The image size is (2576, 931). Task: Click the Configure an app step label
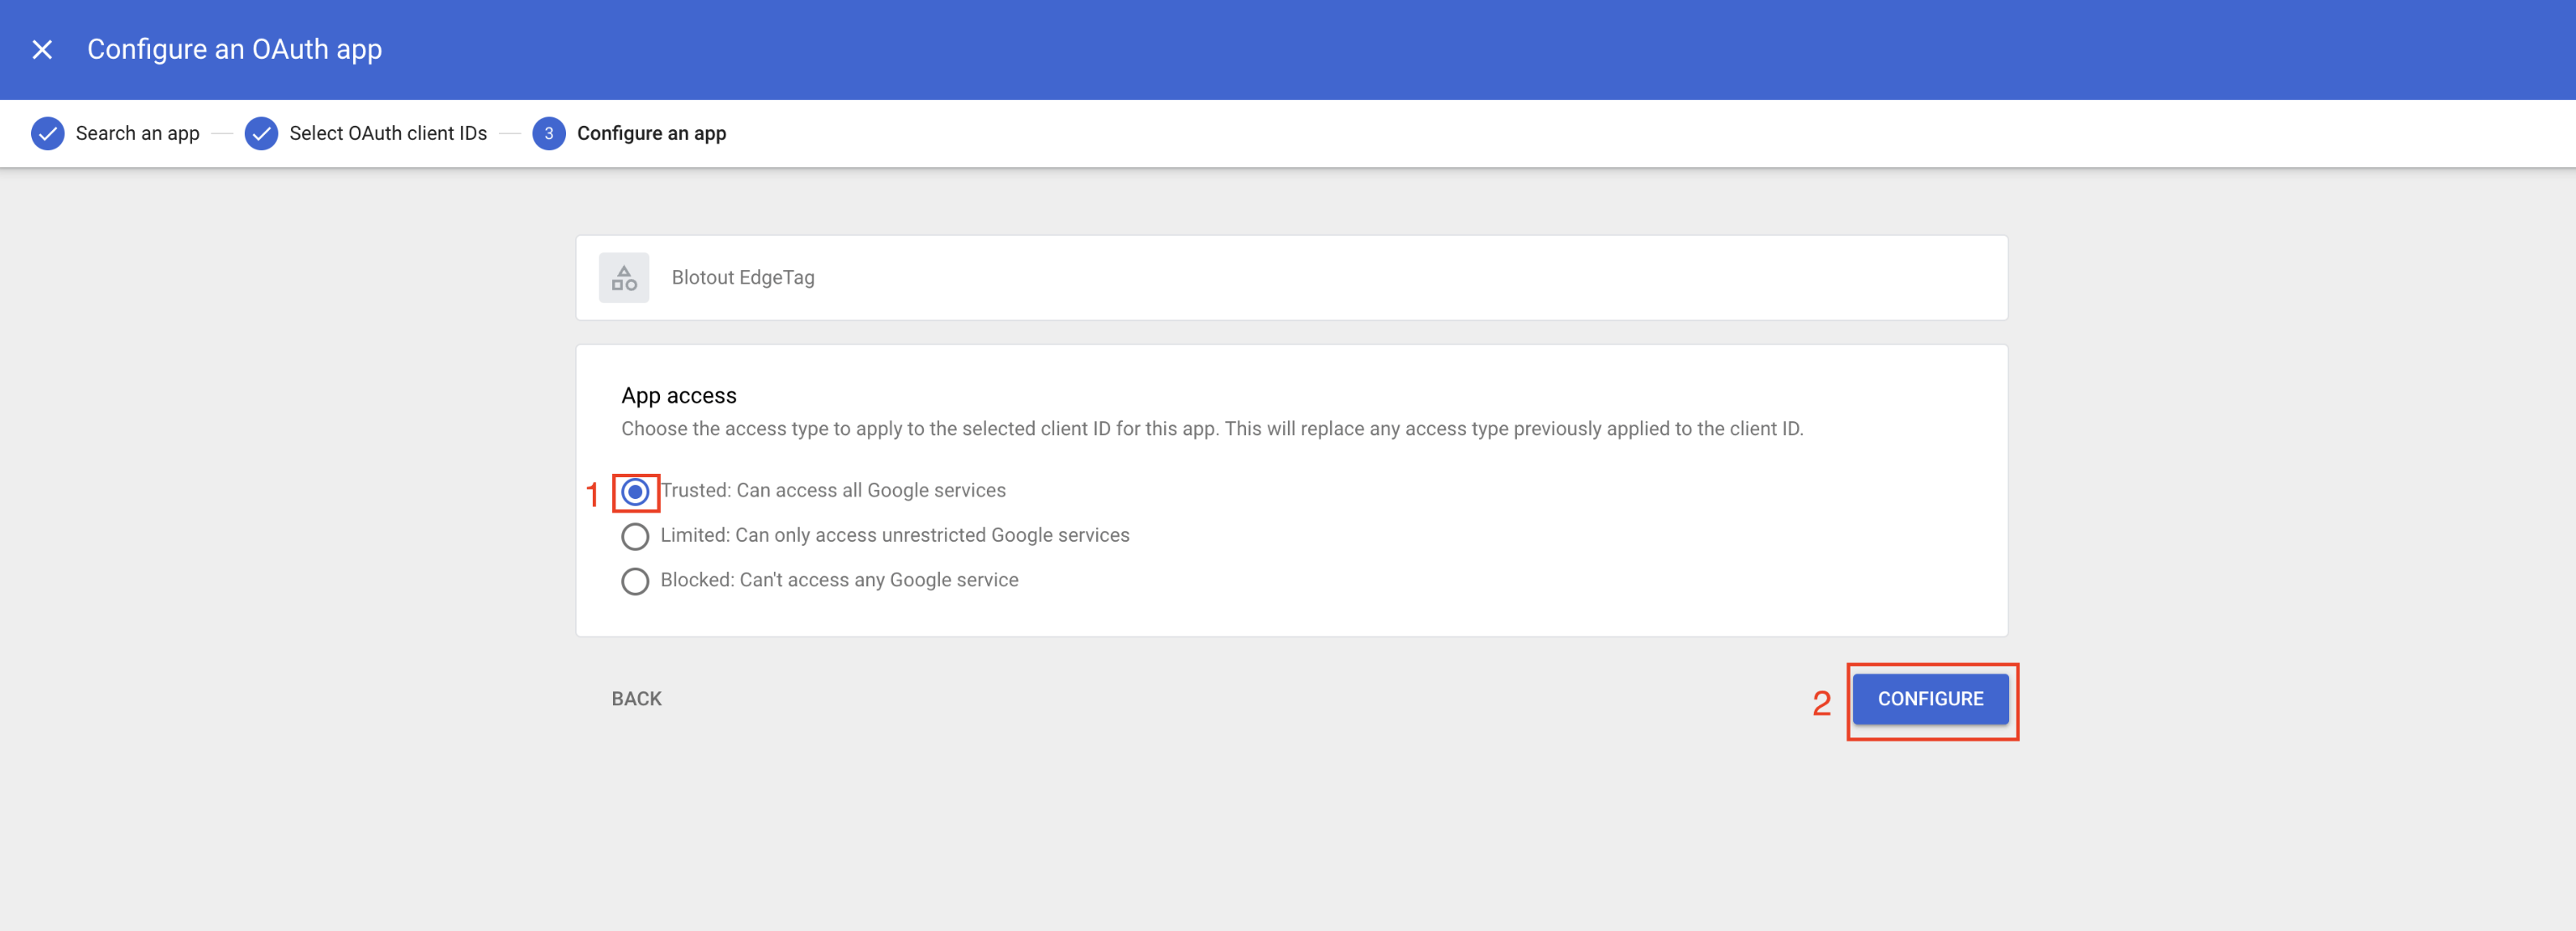click(651, 133)
